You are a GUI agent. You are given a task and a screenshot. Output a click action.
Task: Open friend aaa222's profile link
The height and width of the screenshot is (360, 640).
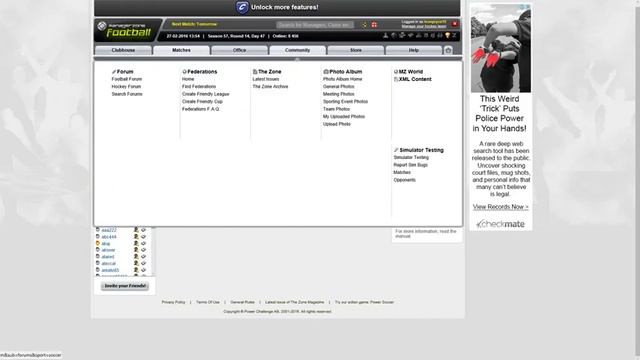click(109, 230)
